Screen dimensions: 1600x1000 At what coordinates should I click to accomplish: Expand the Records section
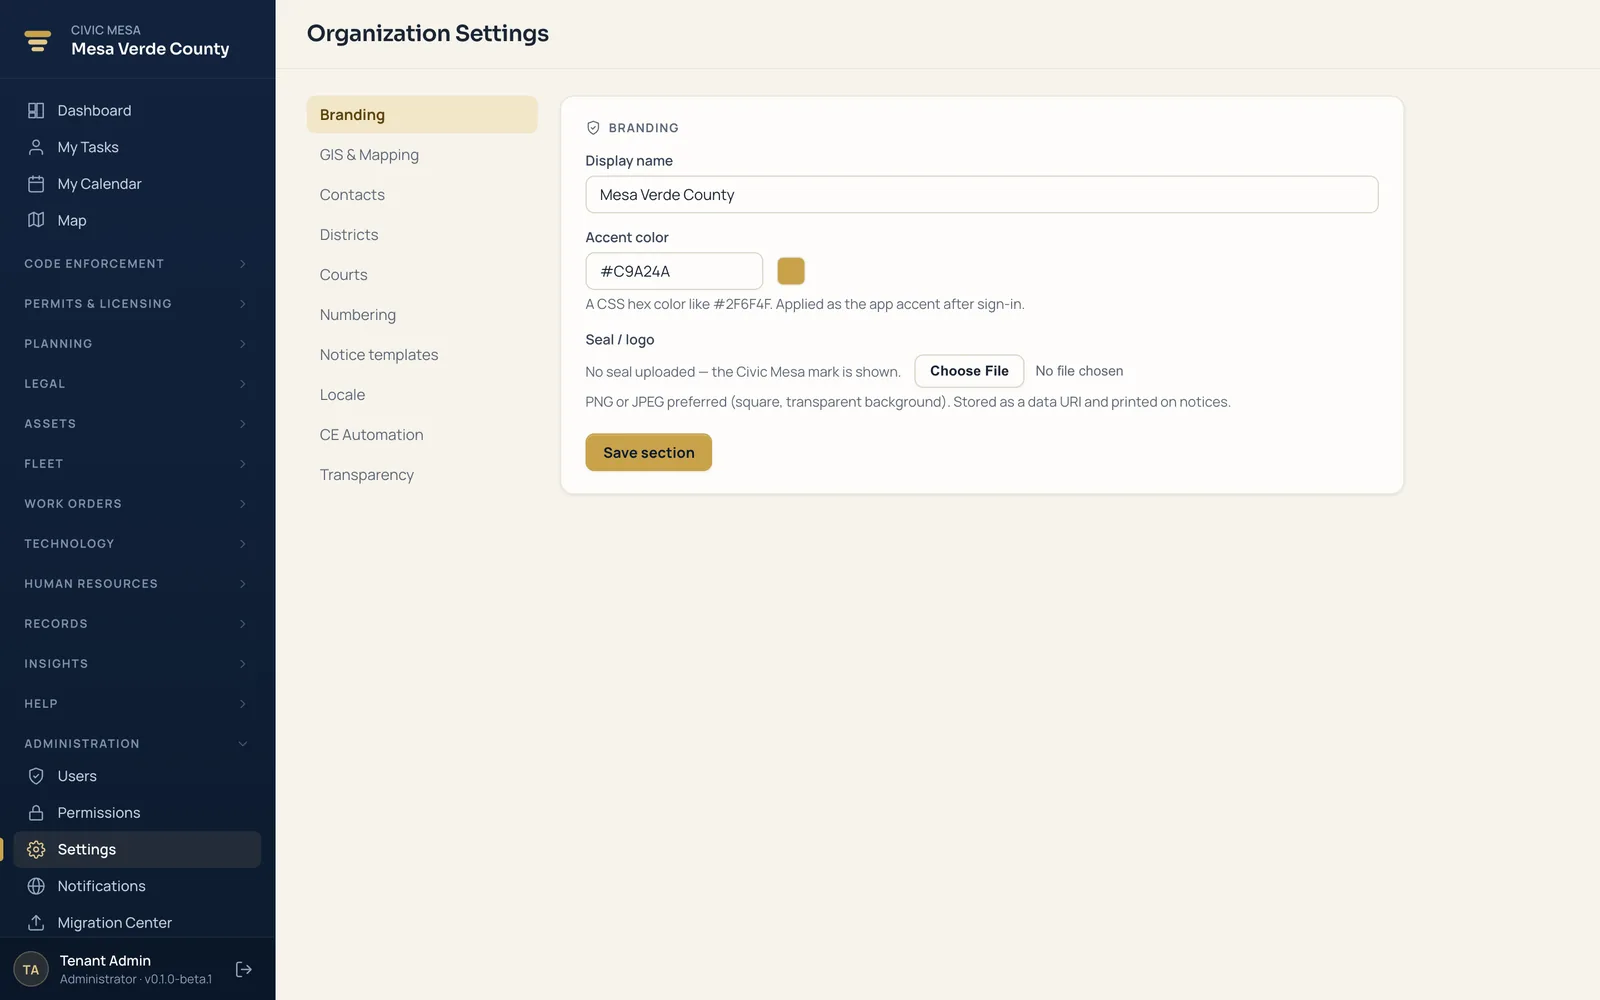137,624
